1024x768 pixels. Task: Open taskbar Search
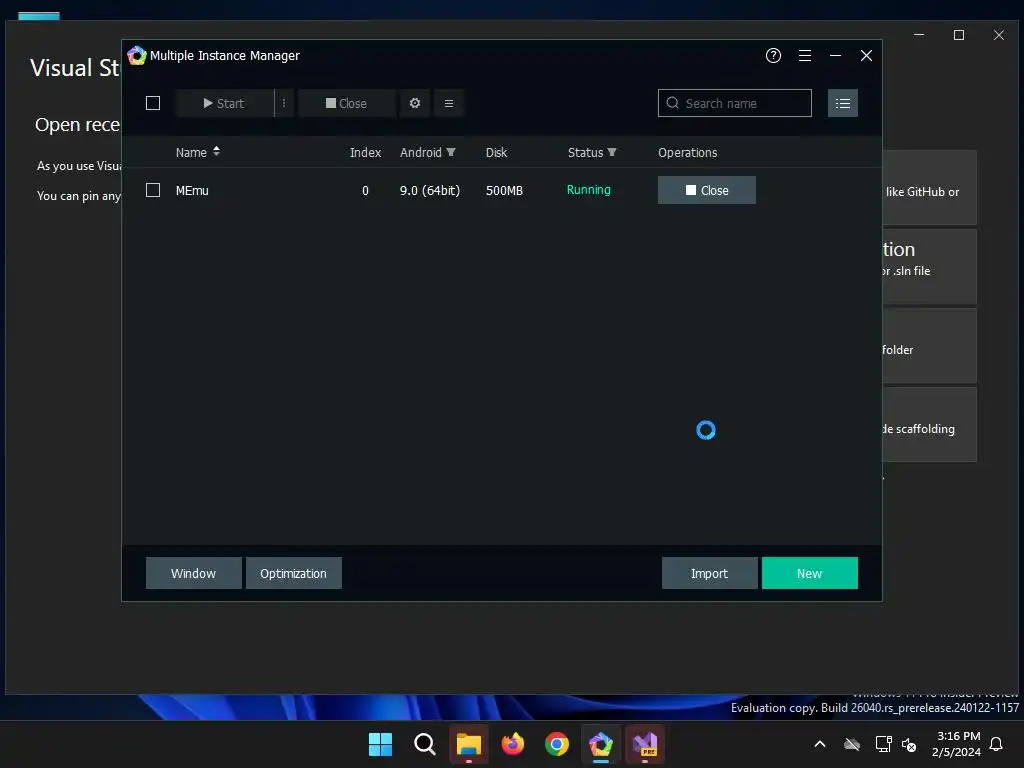click(424, 744)
